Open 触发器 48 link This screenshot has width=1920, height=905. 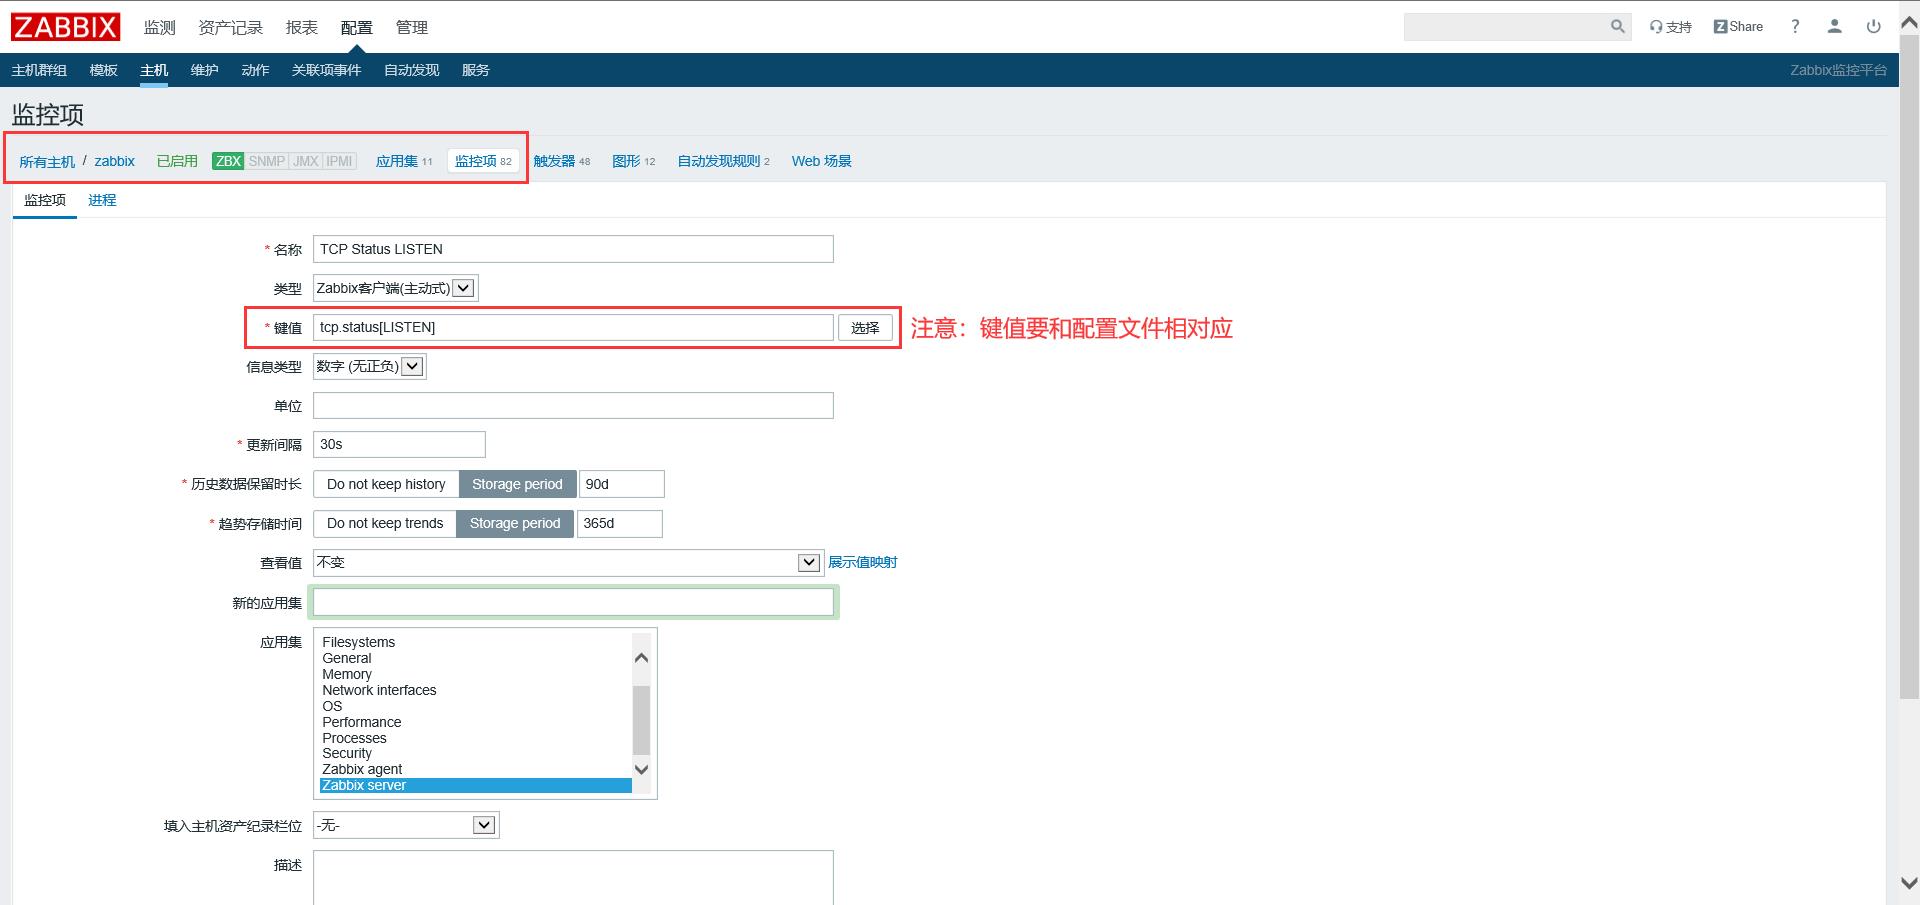[562, 161]
